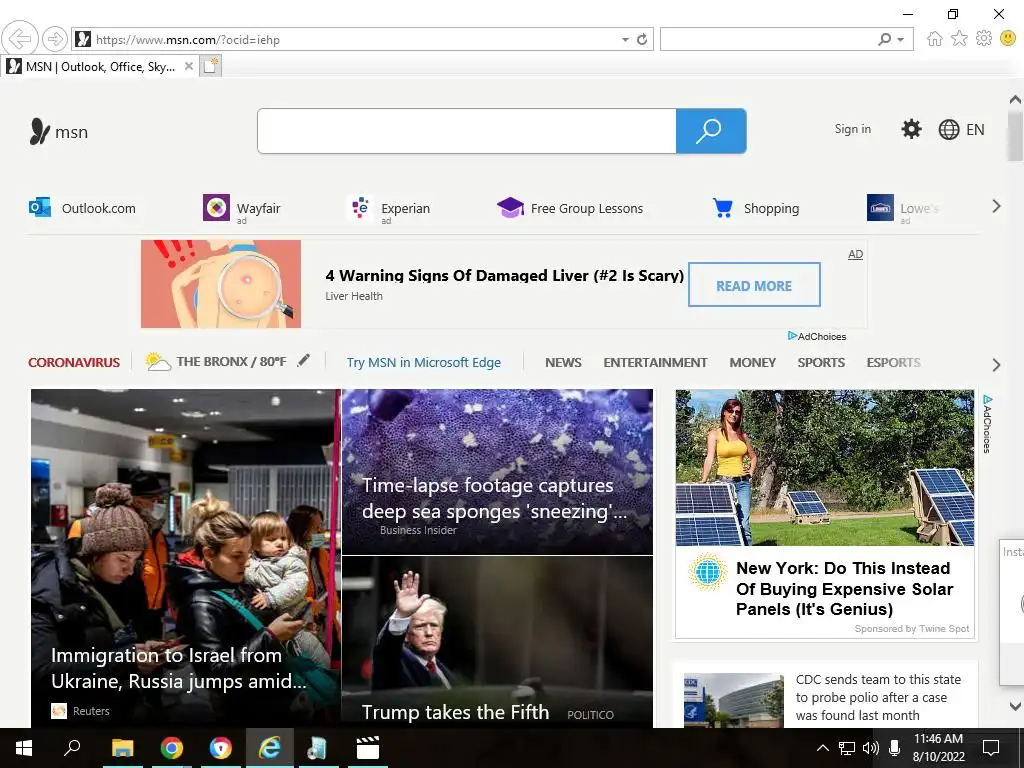Open deep sea sponges 'sneezing' story
1024x768 pixels.
coord(497,472)
